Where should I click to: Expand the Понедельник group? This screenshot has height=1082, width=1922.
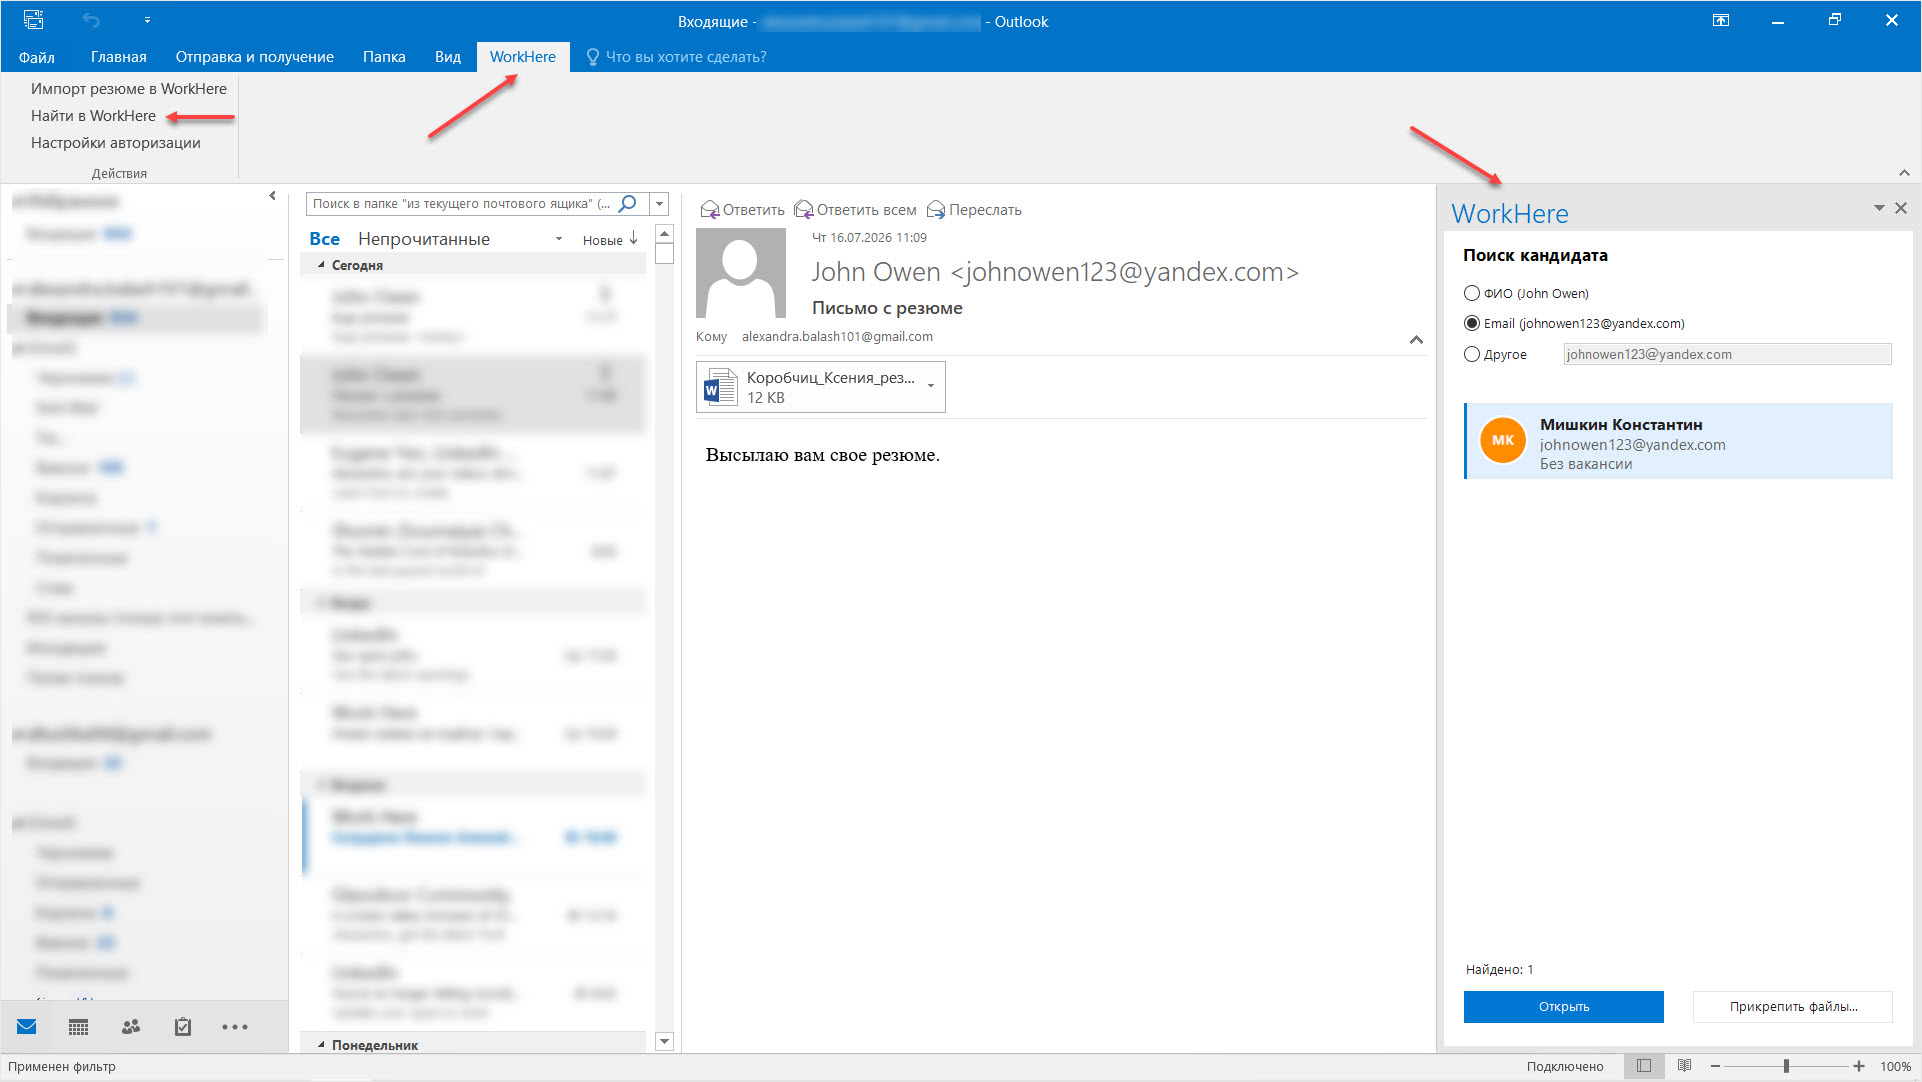pyautogui.click(x=321, y=1045)
